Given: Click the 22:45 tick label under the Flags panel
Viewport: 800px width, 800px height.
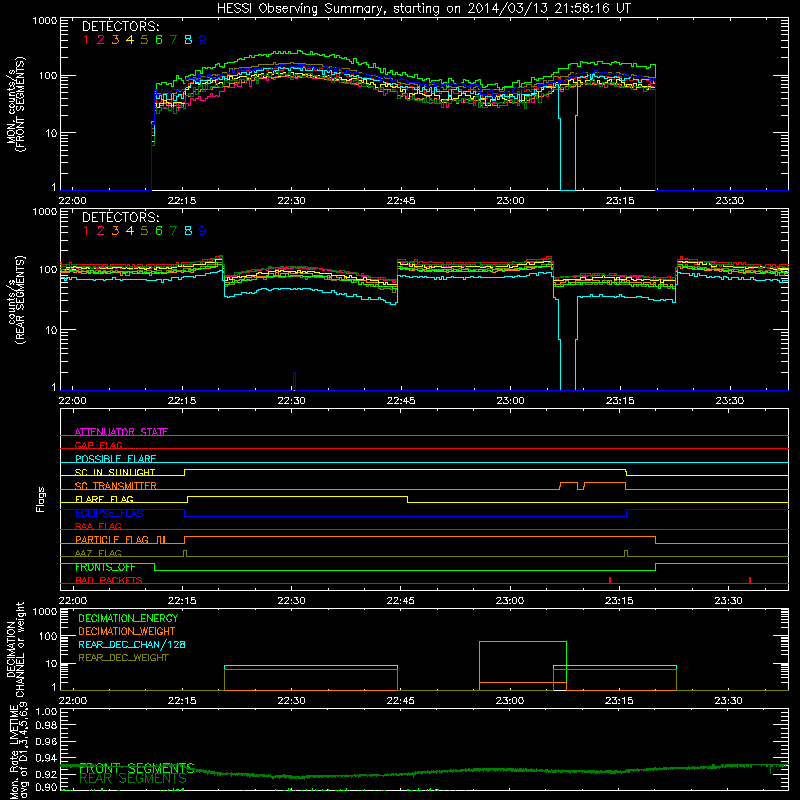Looking at the screenshot, I should tap(401, 601).
